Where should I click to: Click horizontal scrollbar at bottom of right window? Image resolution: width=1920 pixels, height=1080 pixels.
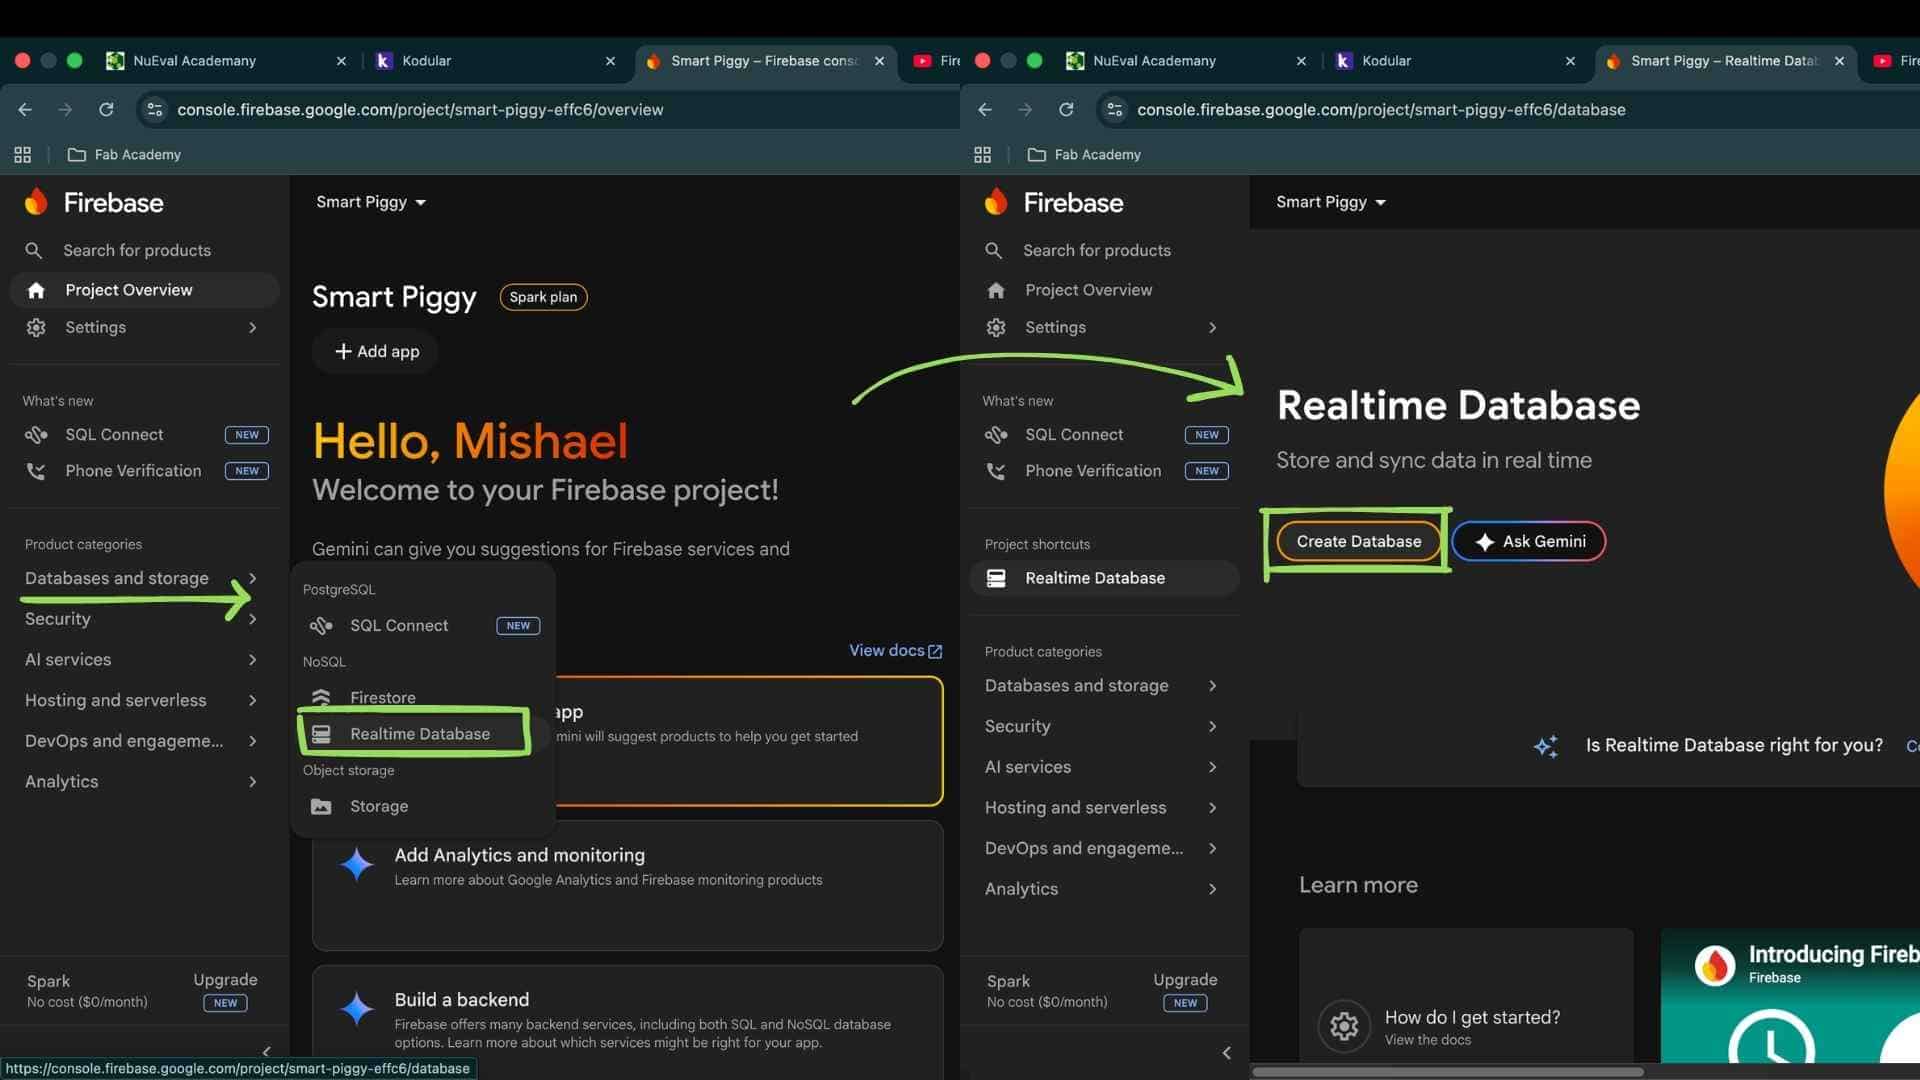pyautogui.click(x=1447, y=1072)
